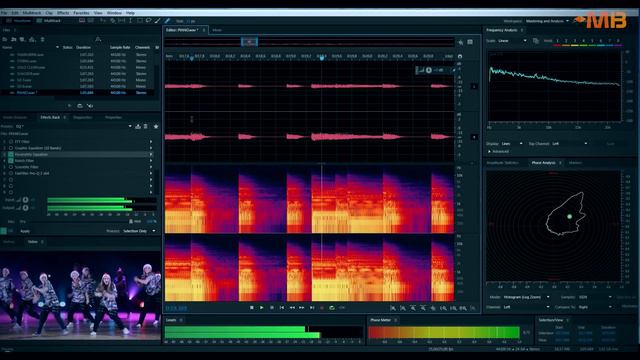
Task: Toggle the rack's main power button beside Apply
Action: (x=4, y=231)
